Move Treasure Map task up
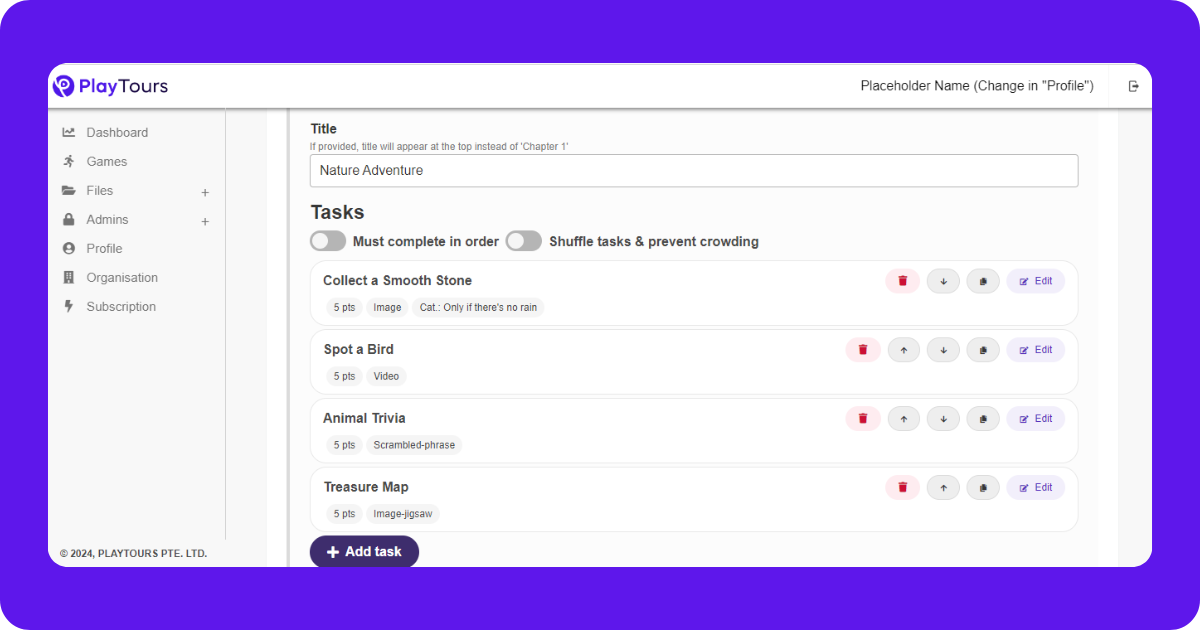 coord(943,488)
